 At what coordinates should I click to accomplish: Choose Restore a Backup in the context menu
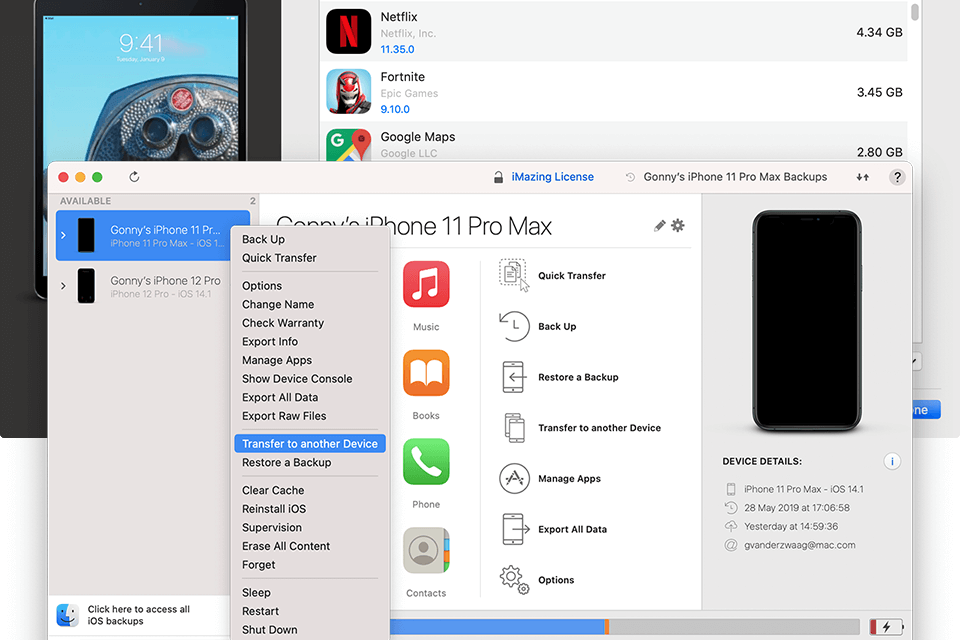287,462
